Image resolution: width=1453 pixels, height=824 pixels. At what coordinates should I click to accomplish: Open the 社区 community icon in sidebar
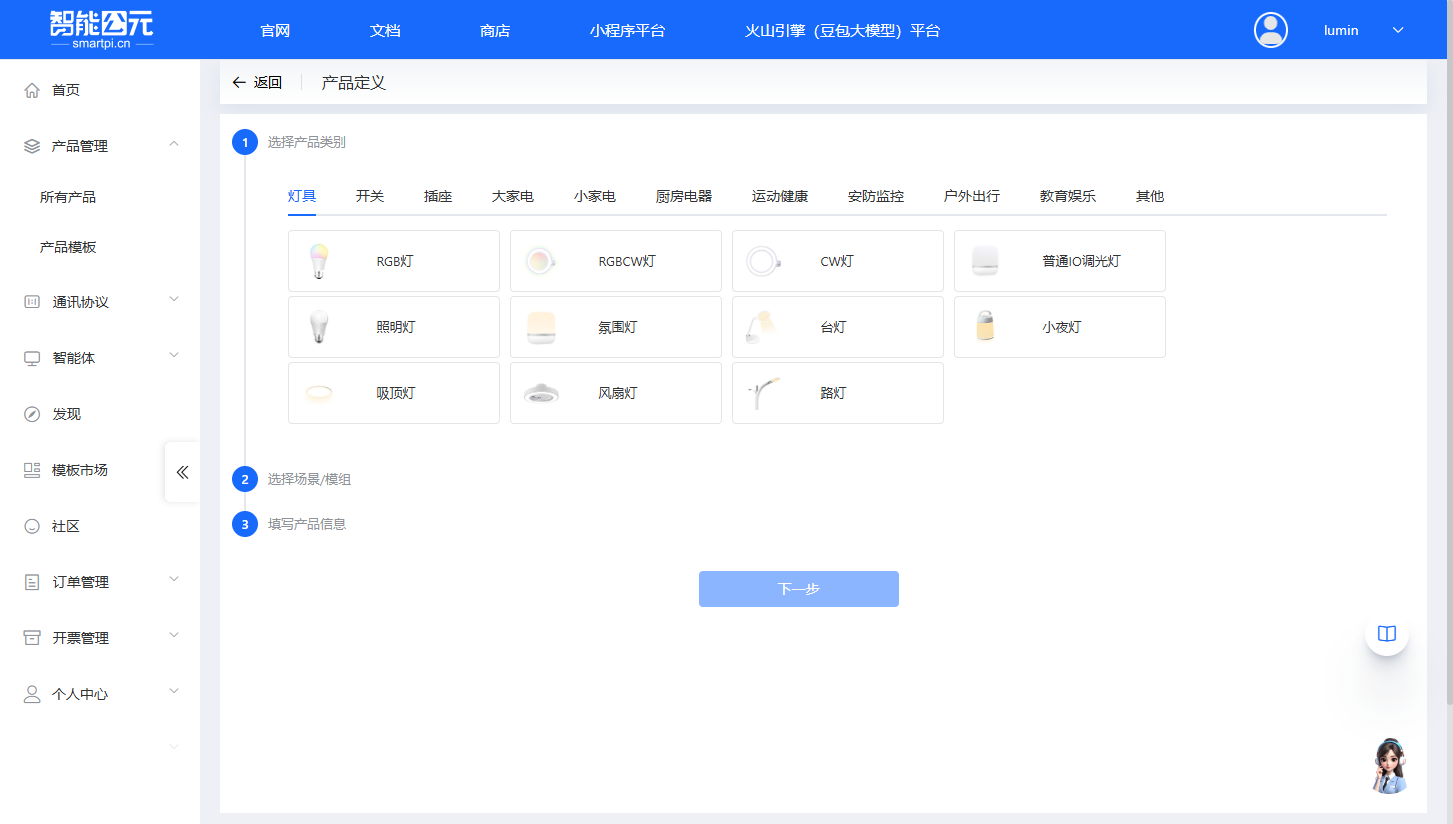tap(31, 525)
